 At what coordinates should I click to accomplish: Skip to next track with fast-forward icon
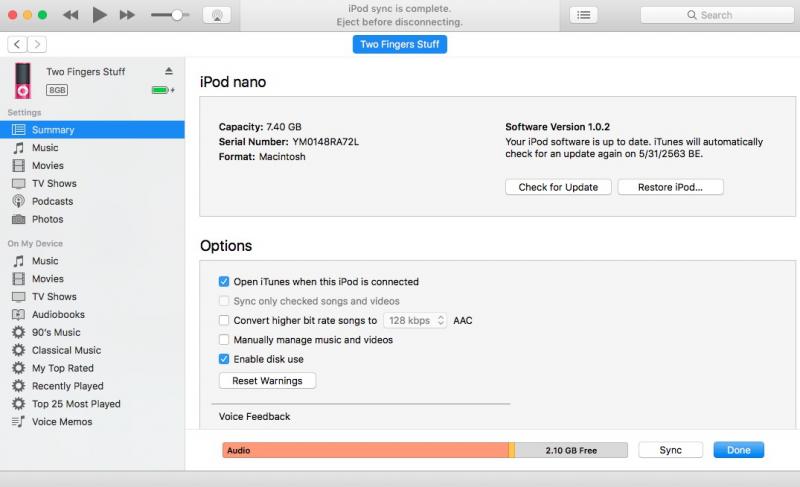(x=127, y=15)
